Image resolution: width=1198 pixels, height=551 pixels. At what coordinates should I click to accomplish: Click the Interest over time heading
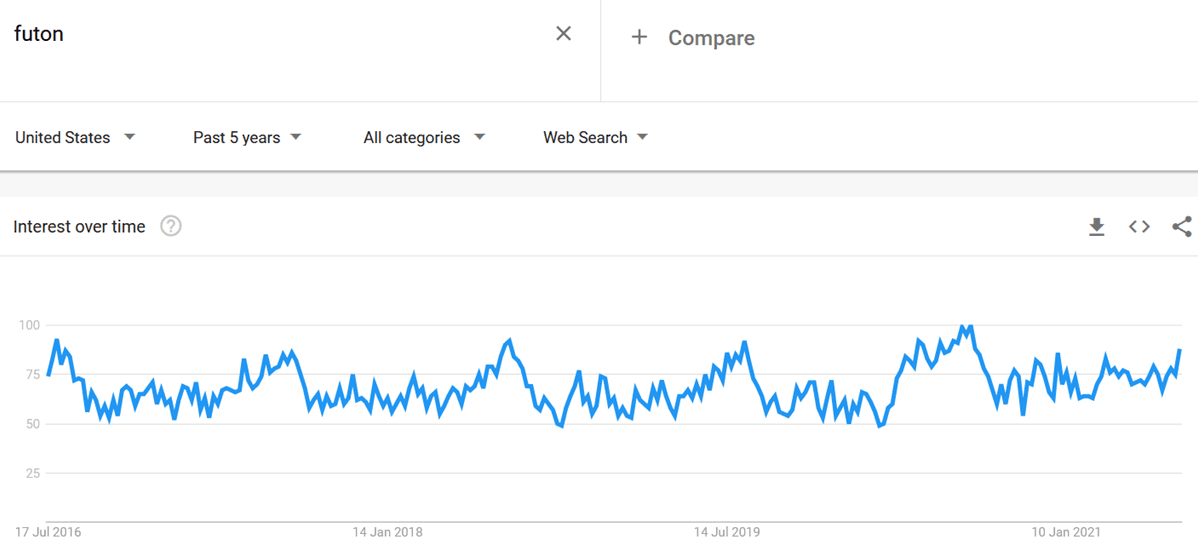[x=79, y=227]
